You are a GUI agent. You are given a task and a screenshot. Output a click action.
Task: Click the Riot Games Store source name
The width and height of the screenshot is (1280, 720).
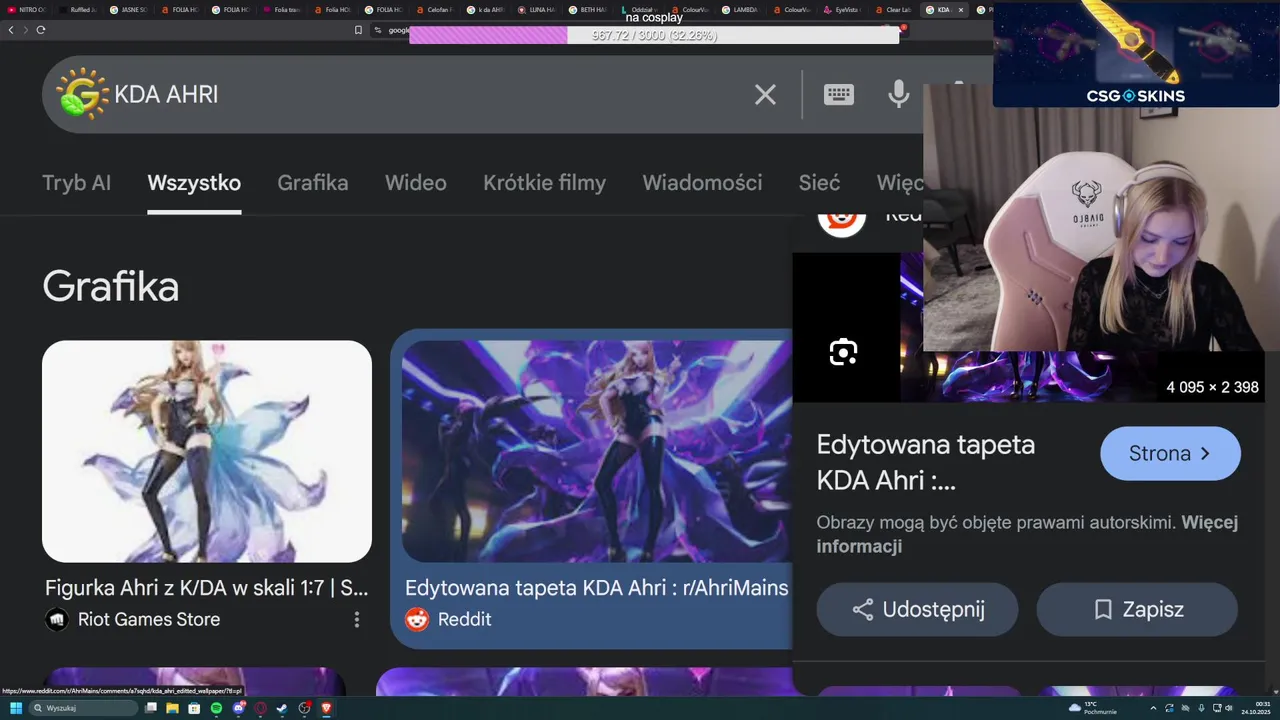coord(149,620)
